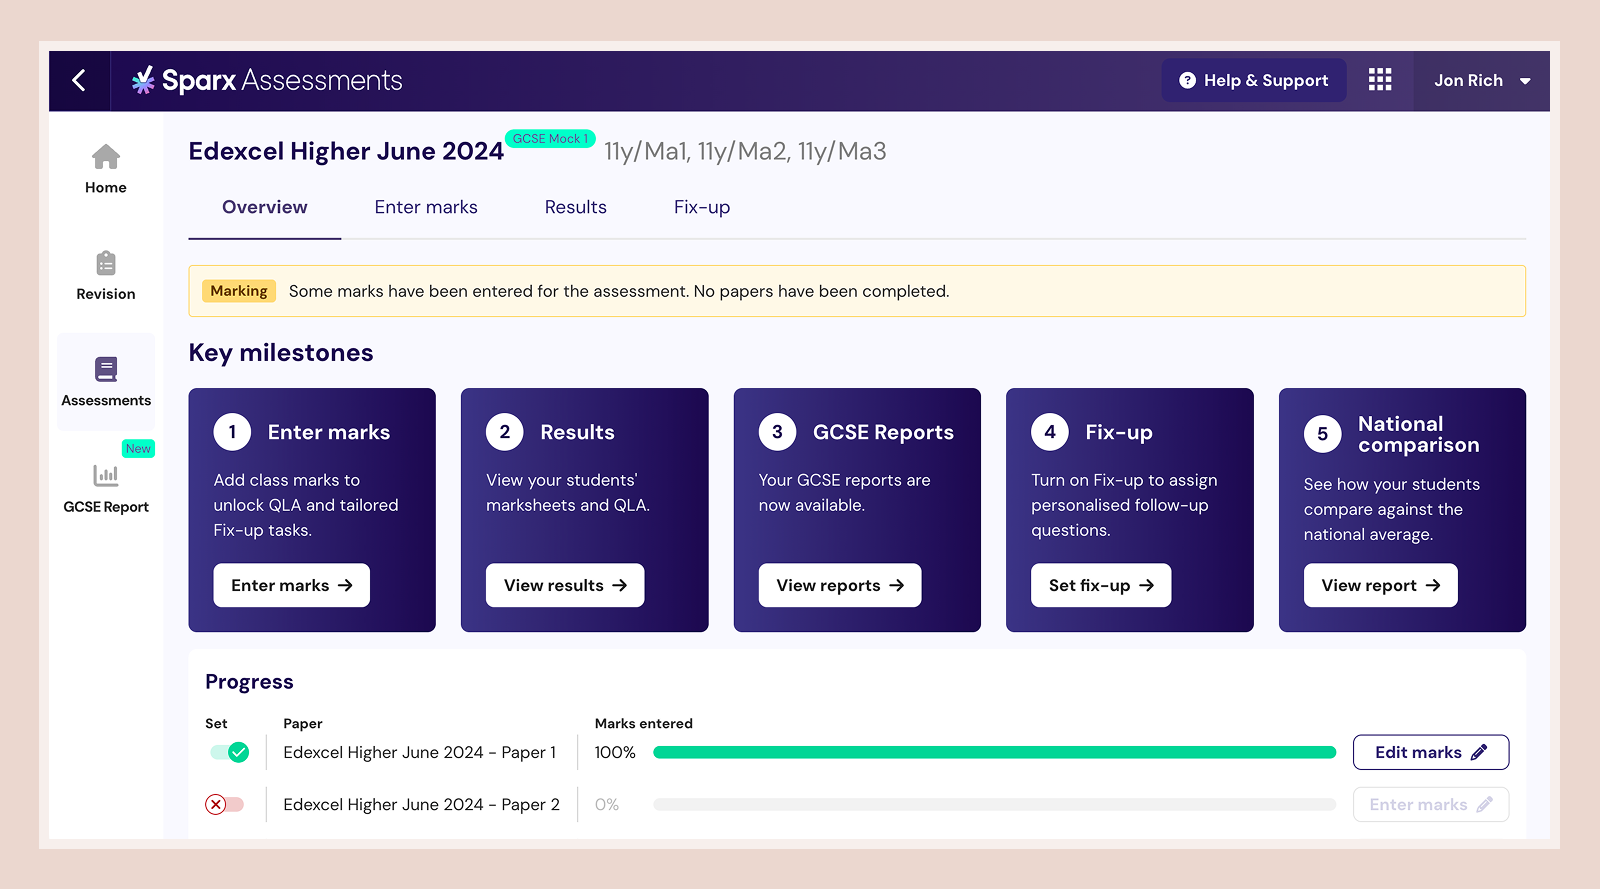This screenshot has width=1600, height=889.
Task: Open Revision from the sidebar
Action: [x=106, y=276]
